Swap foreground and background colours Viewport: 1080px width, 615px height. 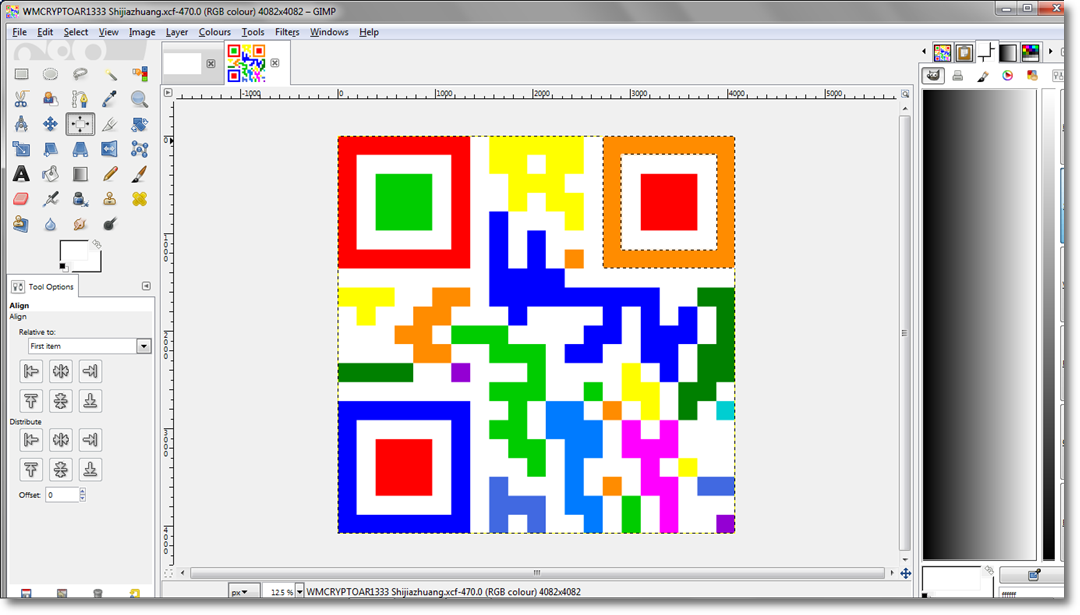click(96, 244)
